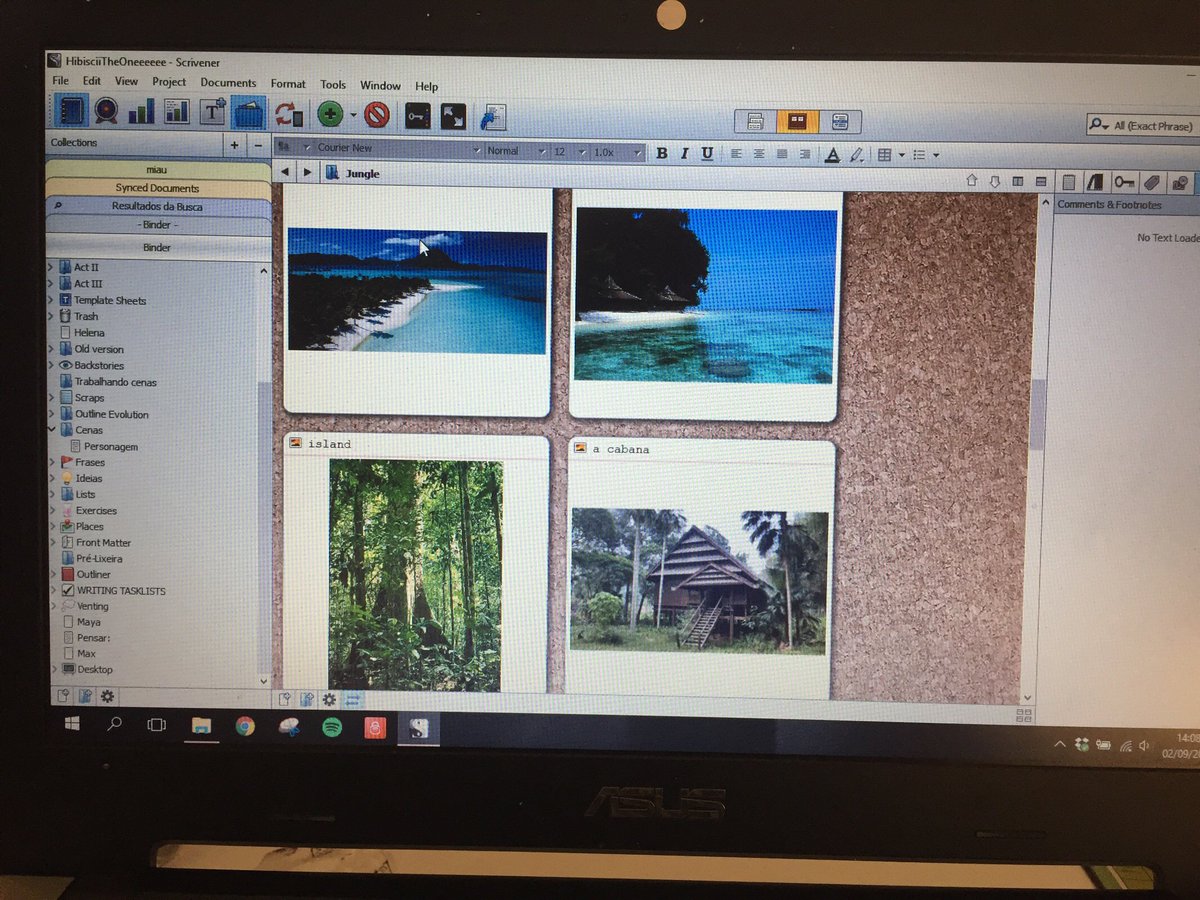Open the dropdown arrow next to green Add button
Viewport: 1200px width, 900px height.
(x=353, y=115)
